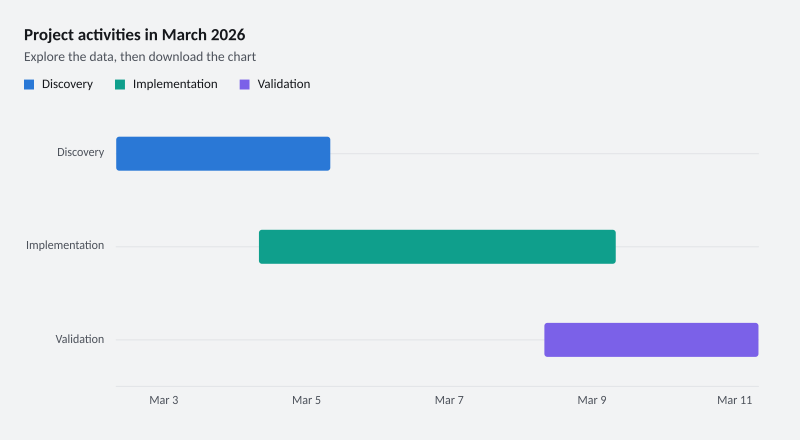The image size is (800, 440).
Task: Click the Validation row axis label
Action: point(80,339)
